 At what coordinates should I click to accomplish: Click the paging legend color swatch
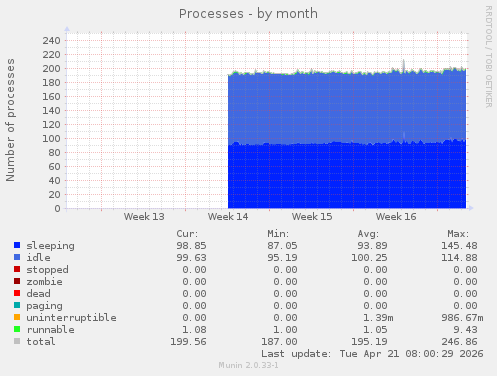point(17,305)
